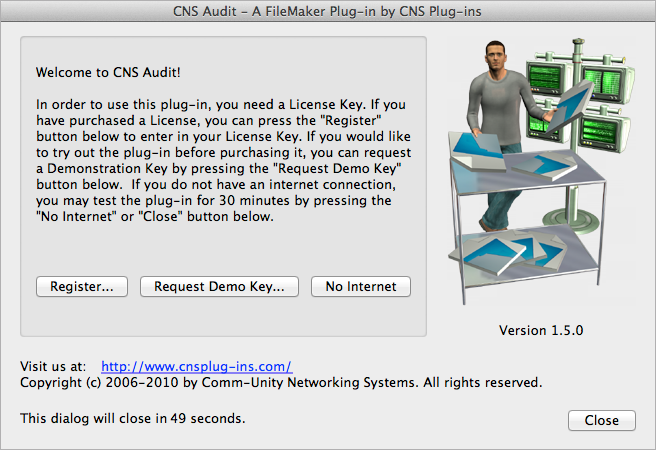This screenshot has height=450, width=656.
Task: Click the blue folder on table's left edge
Action: 478,148
